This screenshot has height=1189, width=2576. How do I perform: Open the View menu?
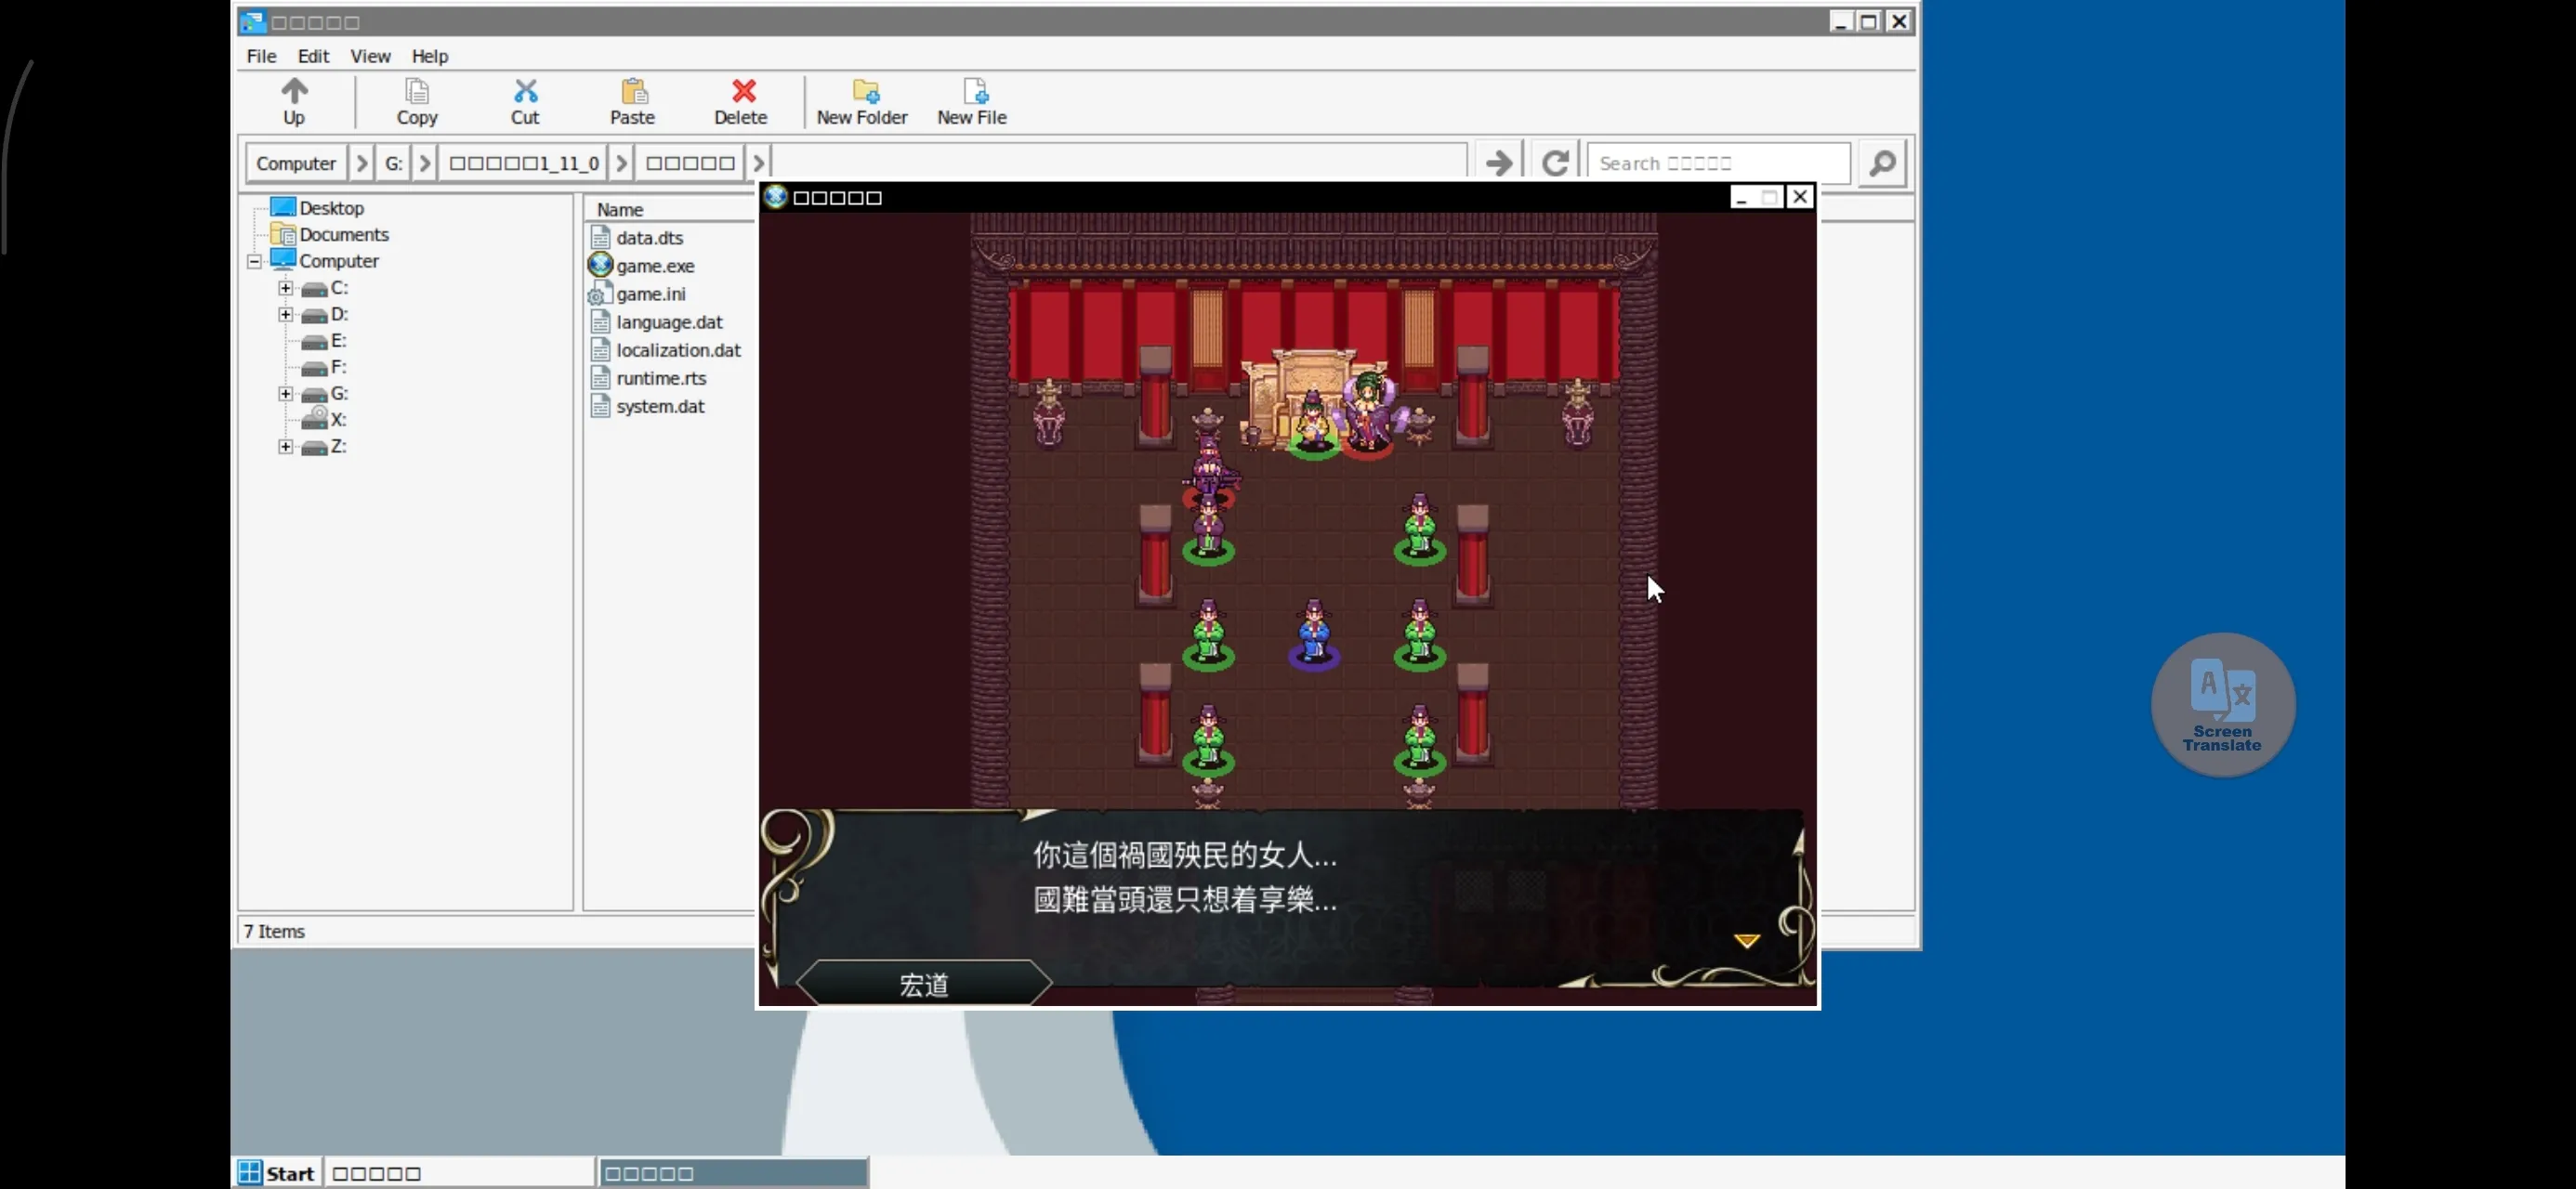pyautogui.click(x=370, y=56)
